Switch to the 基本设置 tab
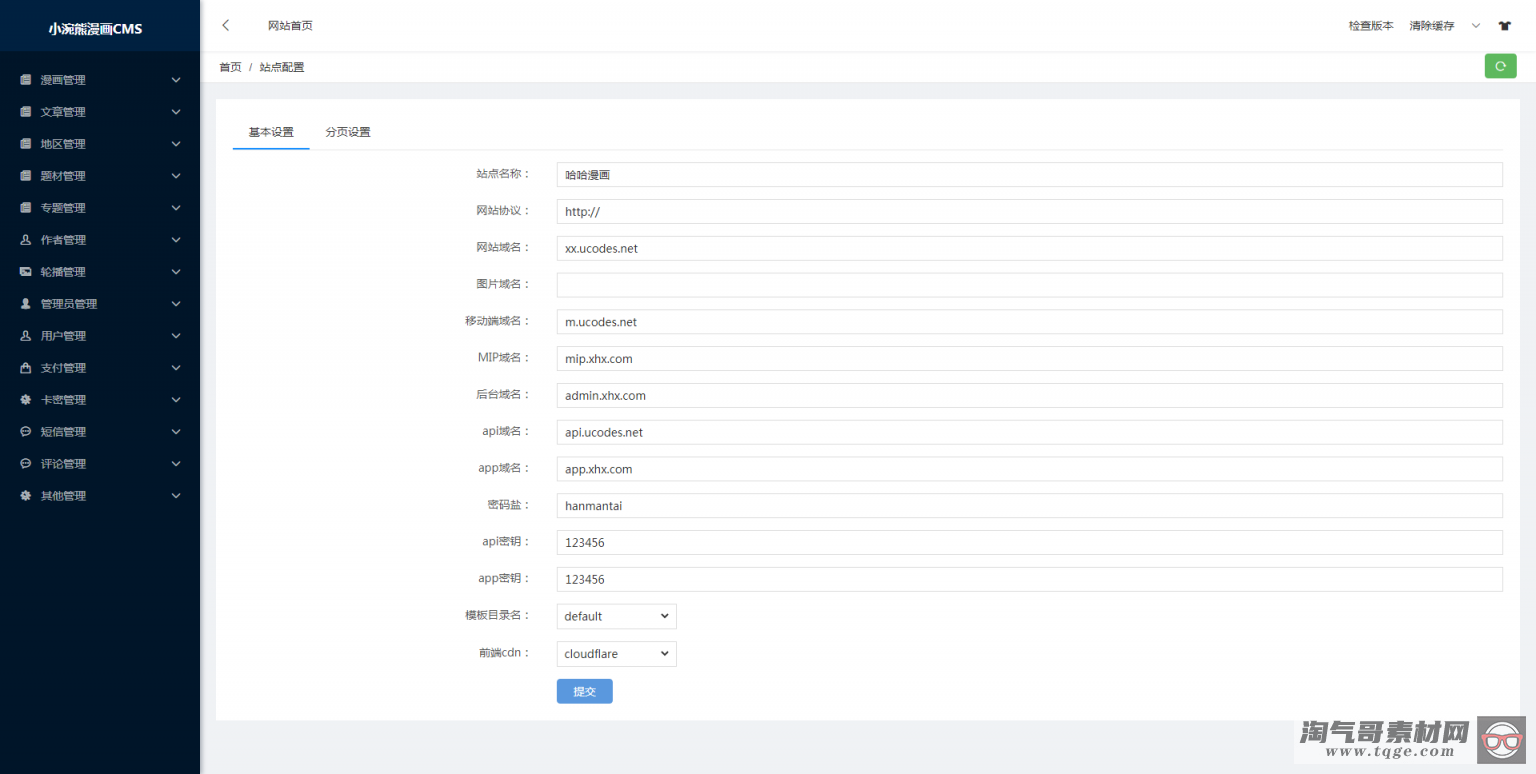 tap(271, 132)
